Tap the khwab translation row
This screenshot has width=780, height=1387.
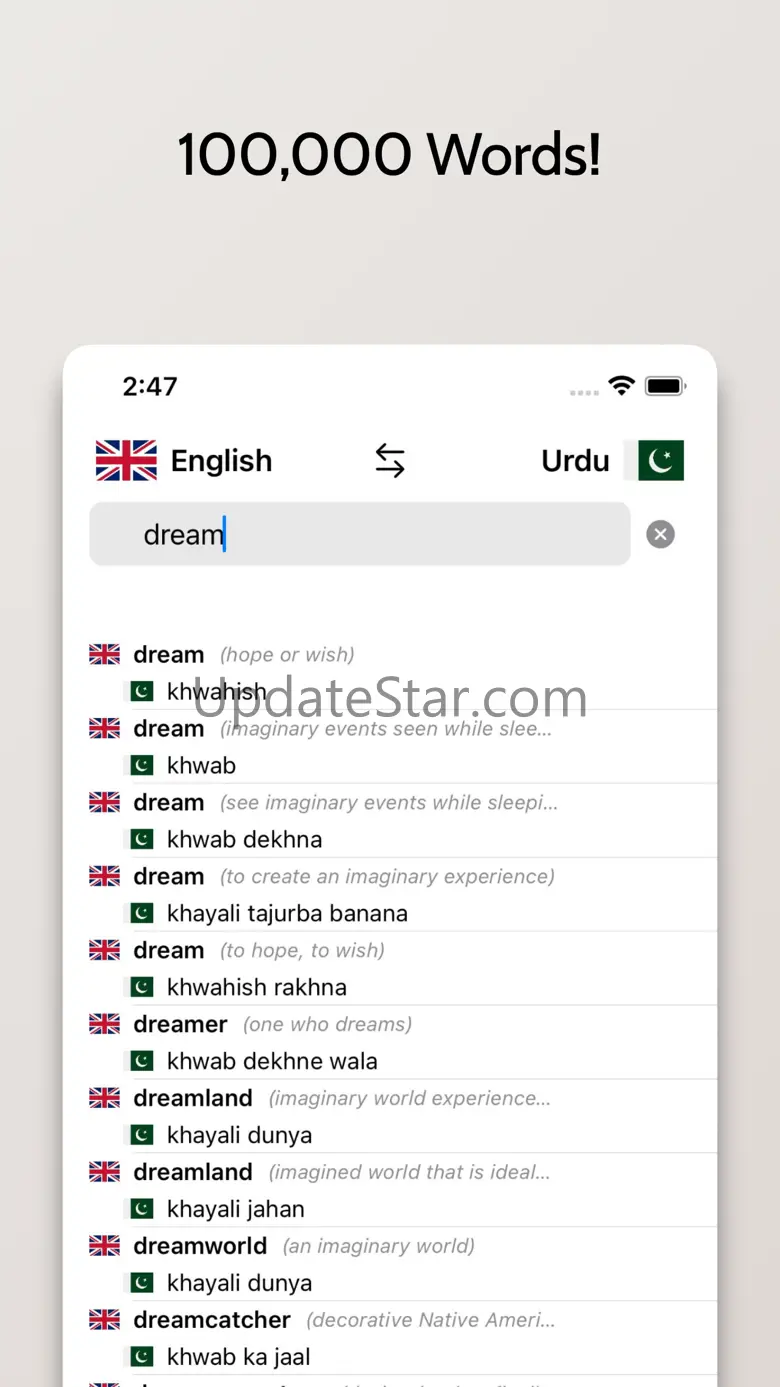[403, 766]
